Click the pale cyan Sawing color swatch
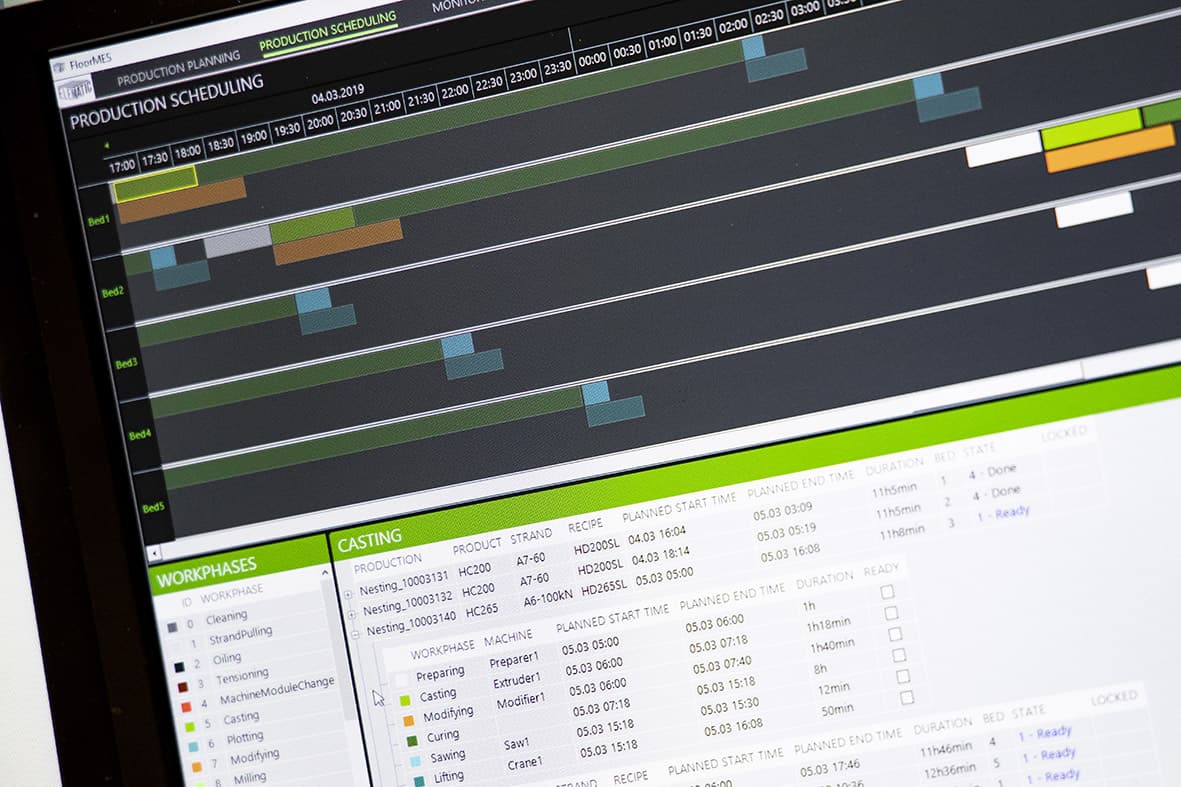The image size is (1181, 787). coord(416,761)
